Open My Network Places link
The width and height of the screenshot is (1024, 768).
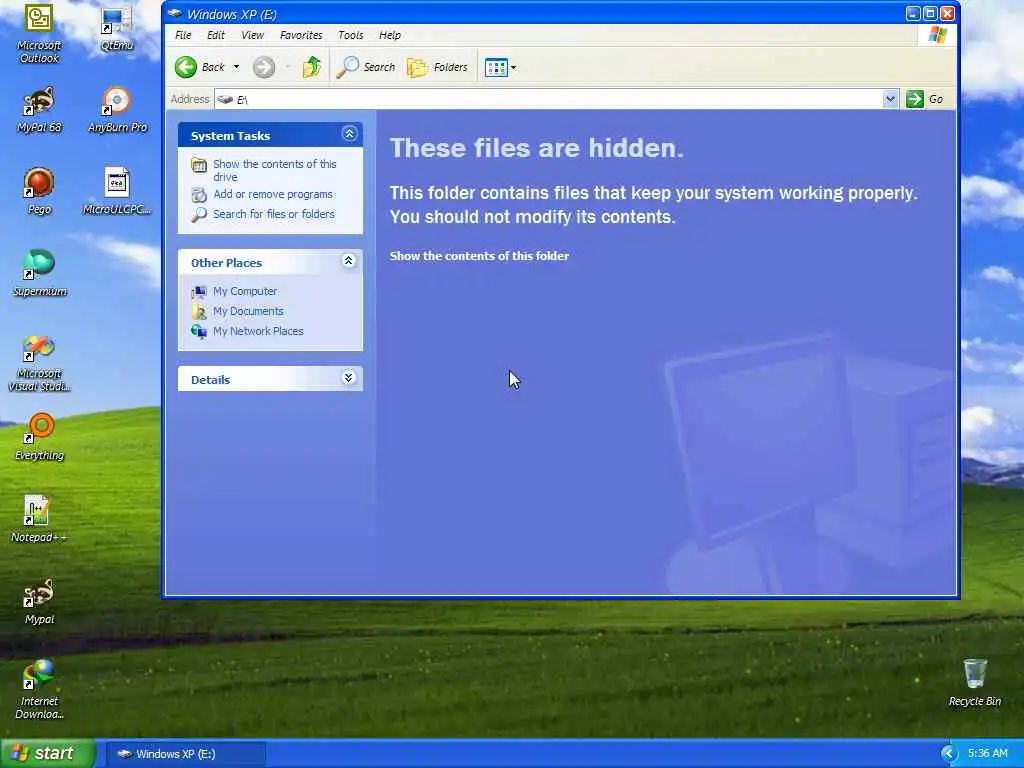coord(258,331)
